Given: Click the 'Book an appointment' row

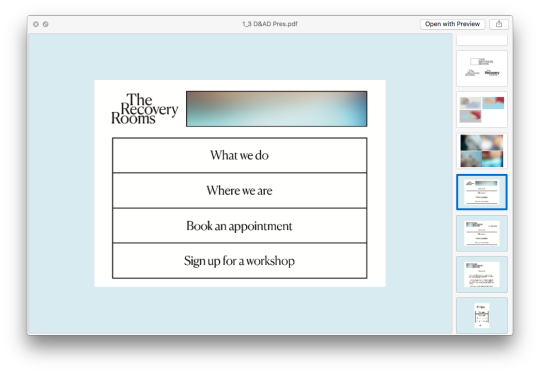Looking at the screenshot, I should tap(239, 226).
